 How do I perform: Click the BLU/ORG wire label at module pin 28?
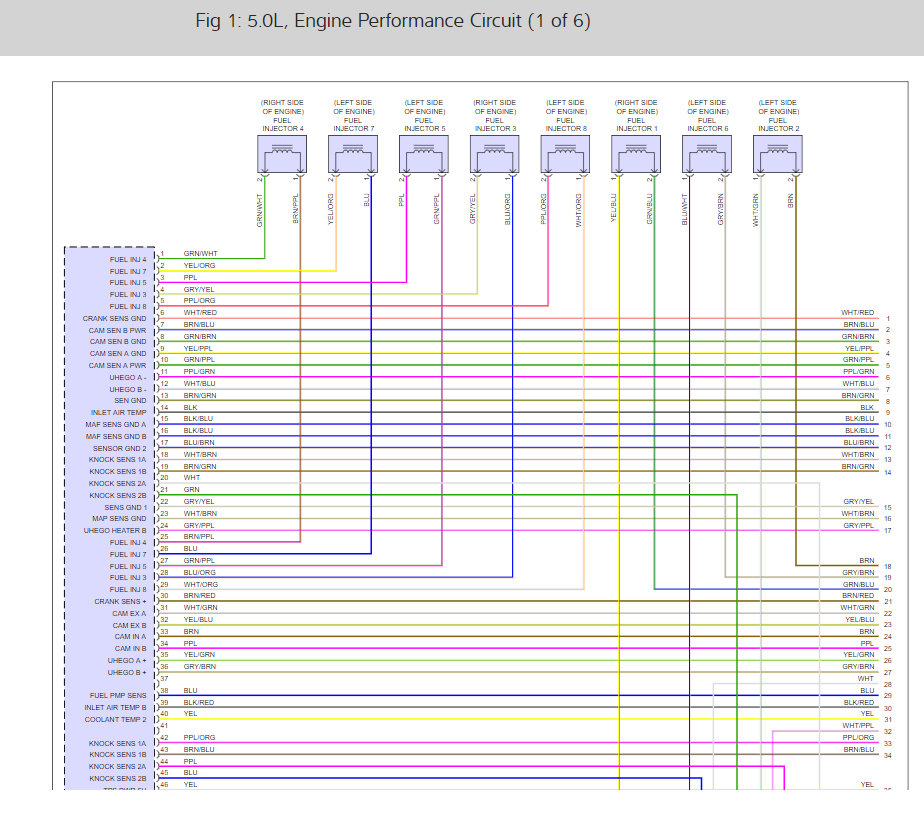coord(199,572)
